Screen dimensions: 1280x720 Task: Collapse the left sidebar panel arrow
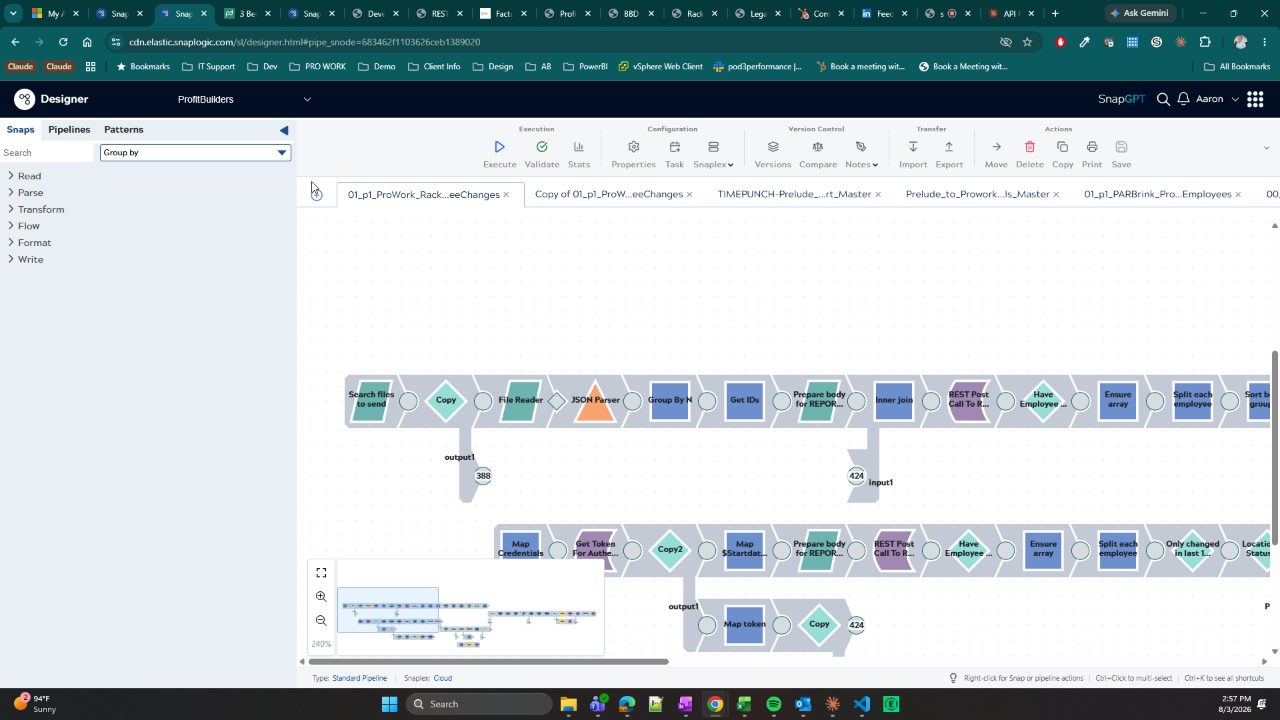click(x=284, y=130)
